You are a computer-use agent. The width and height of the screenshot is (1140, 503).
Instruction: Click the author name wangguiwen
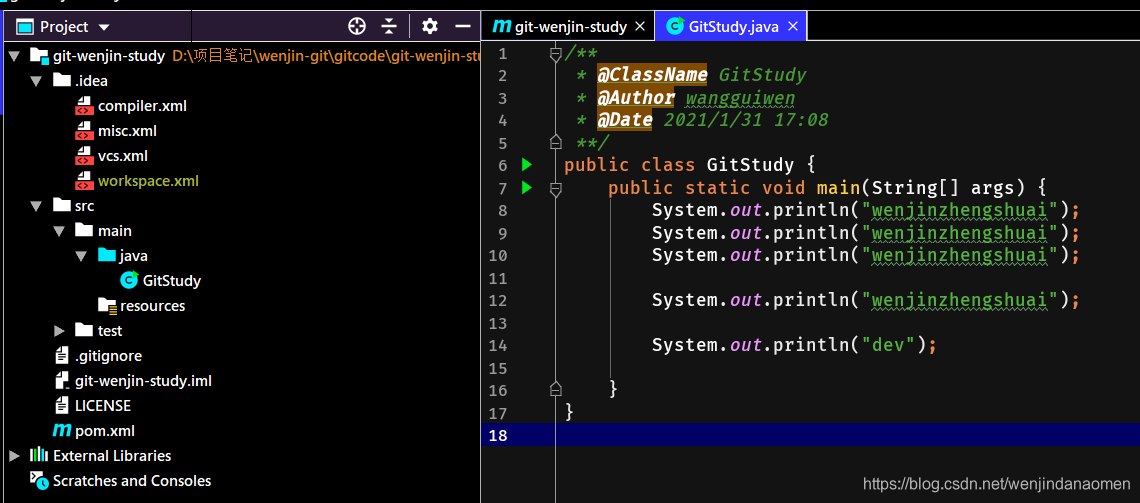740,97
